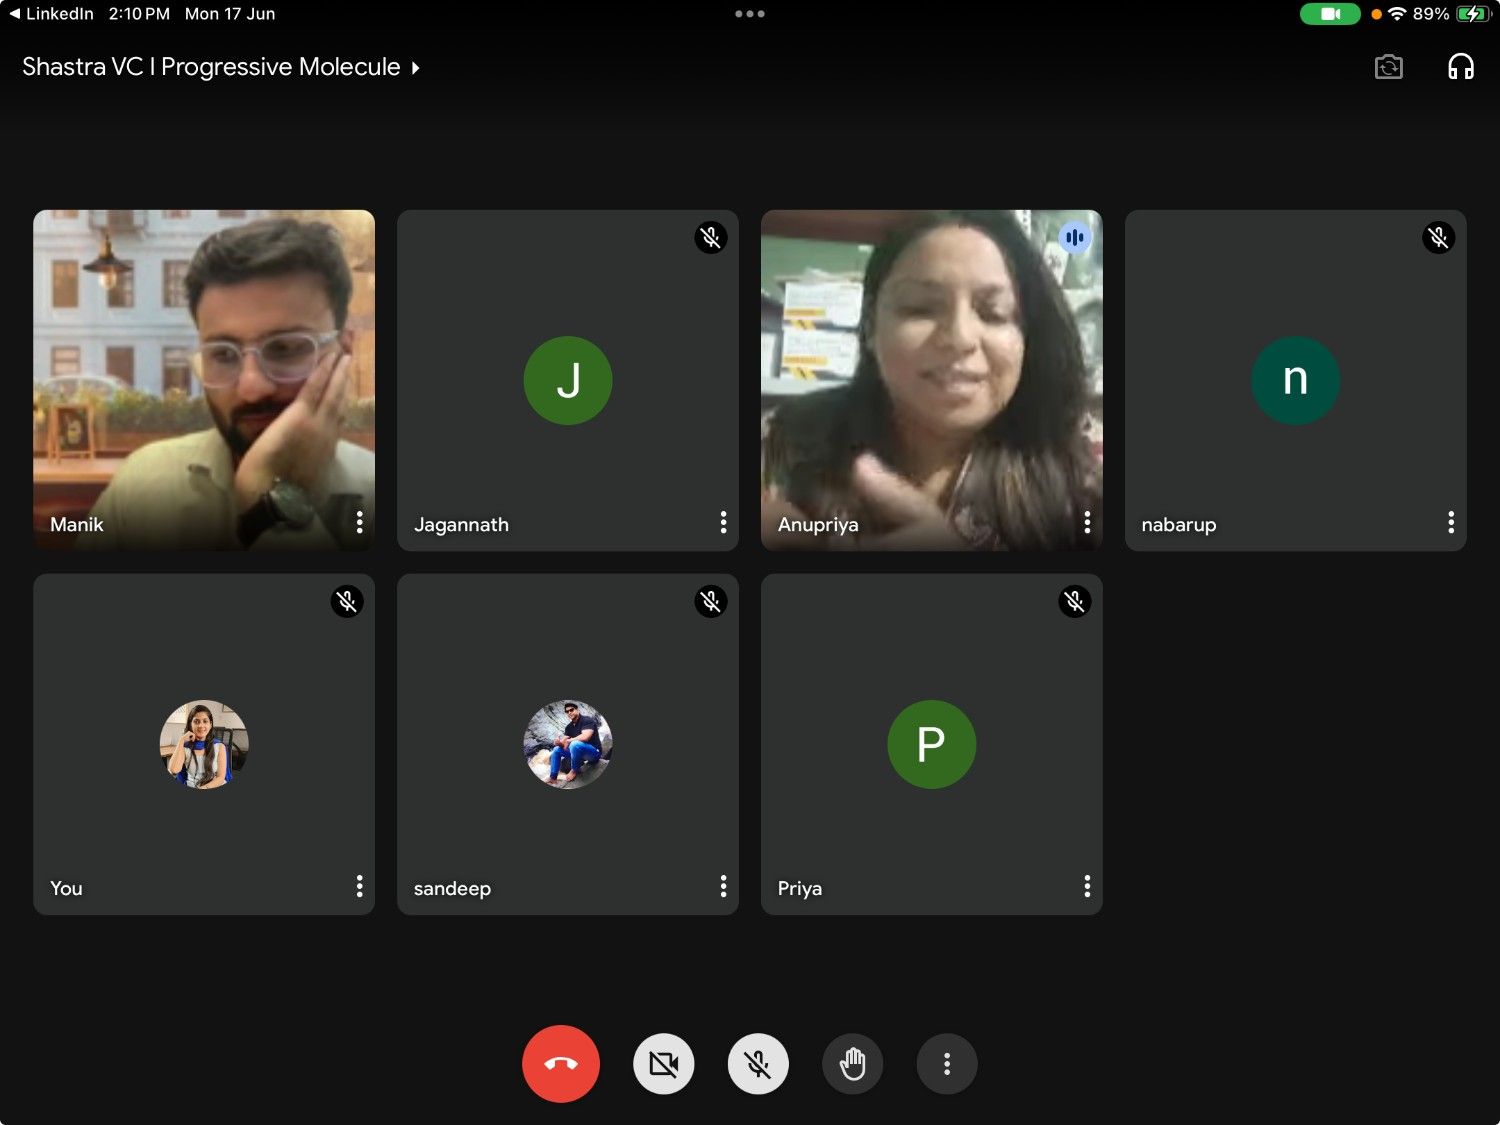Tap the battery icon in the status bar

point(1473,14)
